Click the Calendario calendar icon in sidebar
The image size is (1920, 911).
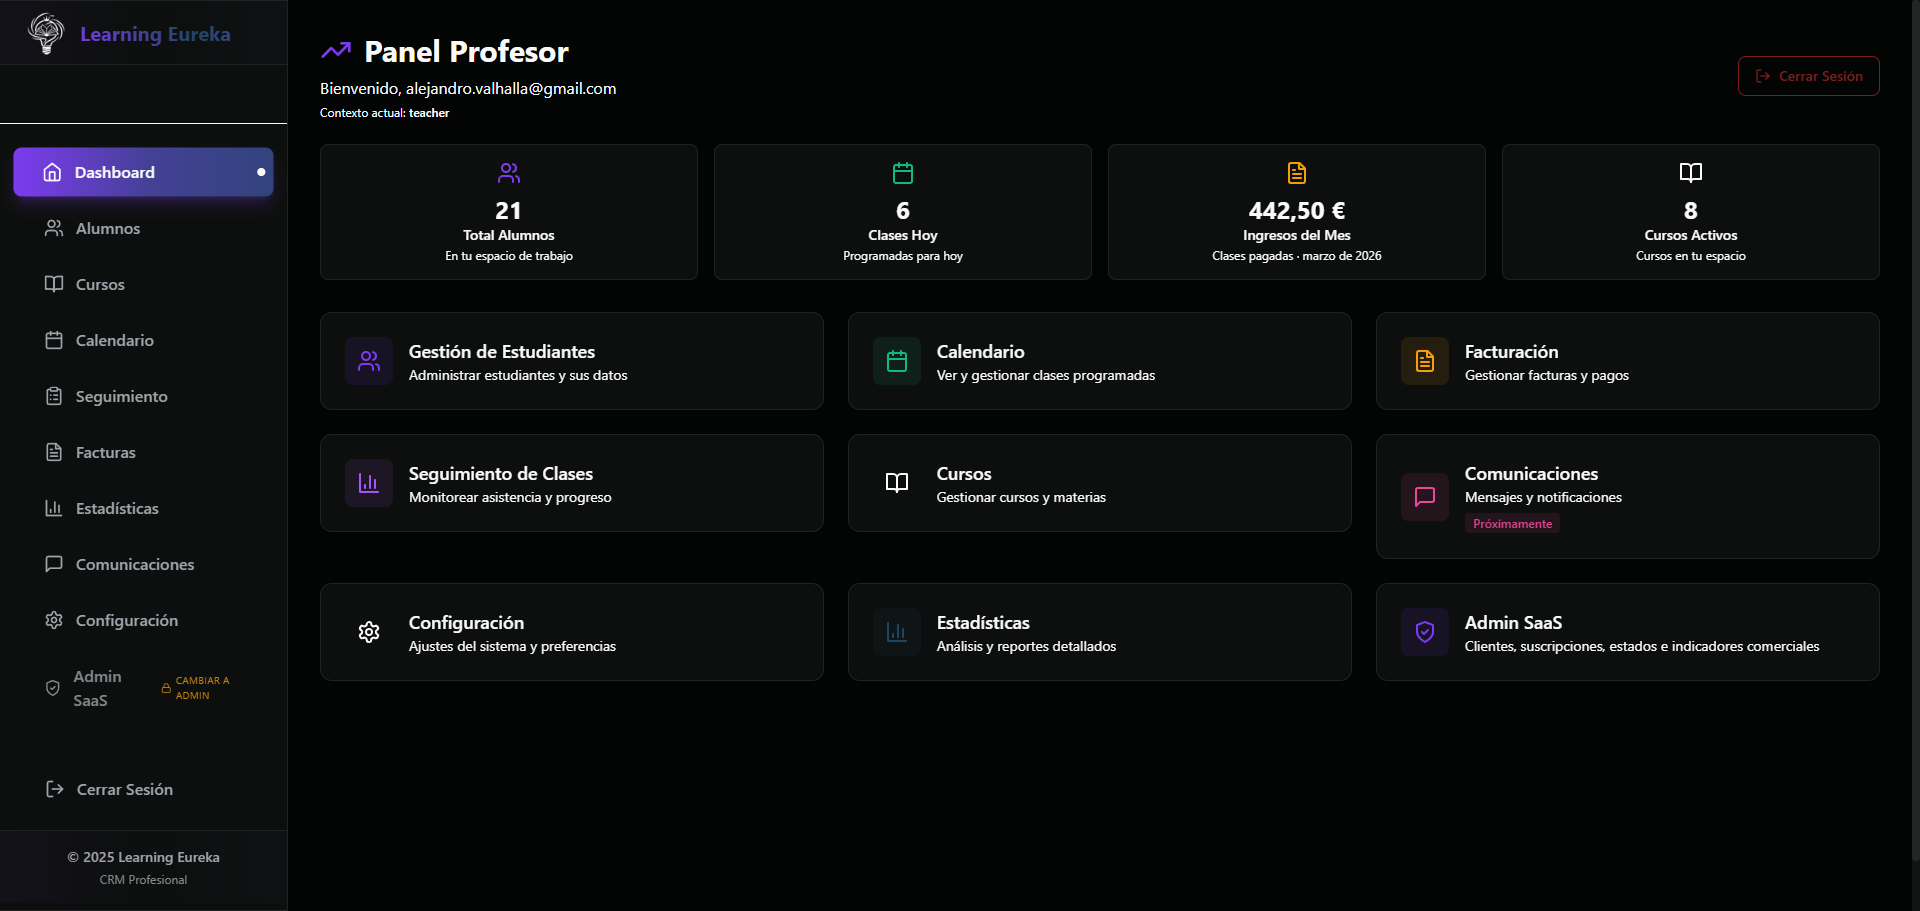click(53, 340)
